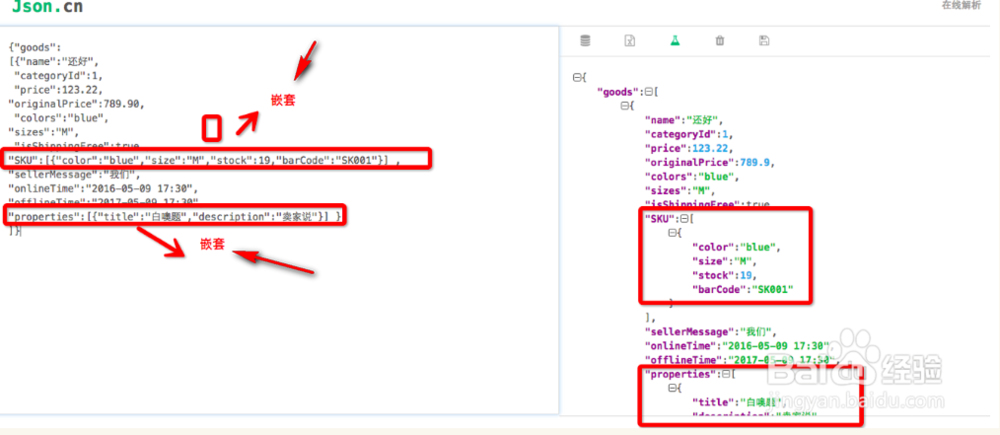Click "sellerMessage" line in raw editor

[x=73, y=174]
